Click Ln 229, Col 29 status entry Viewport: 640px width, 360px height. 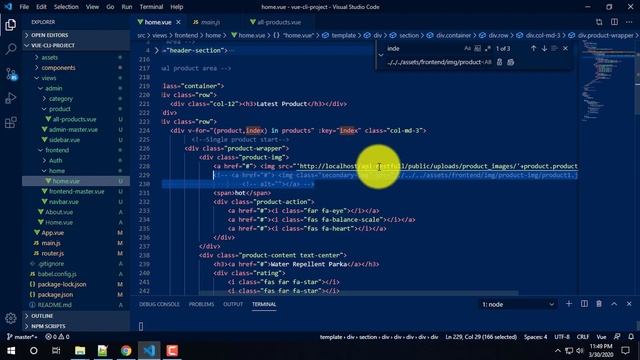click(481, 337)
